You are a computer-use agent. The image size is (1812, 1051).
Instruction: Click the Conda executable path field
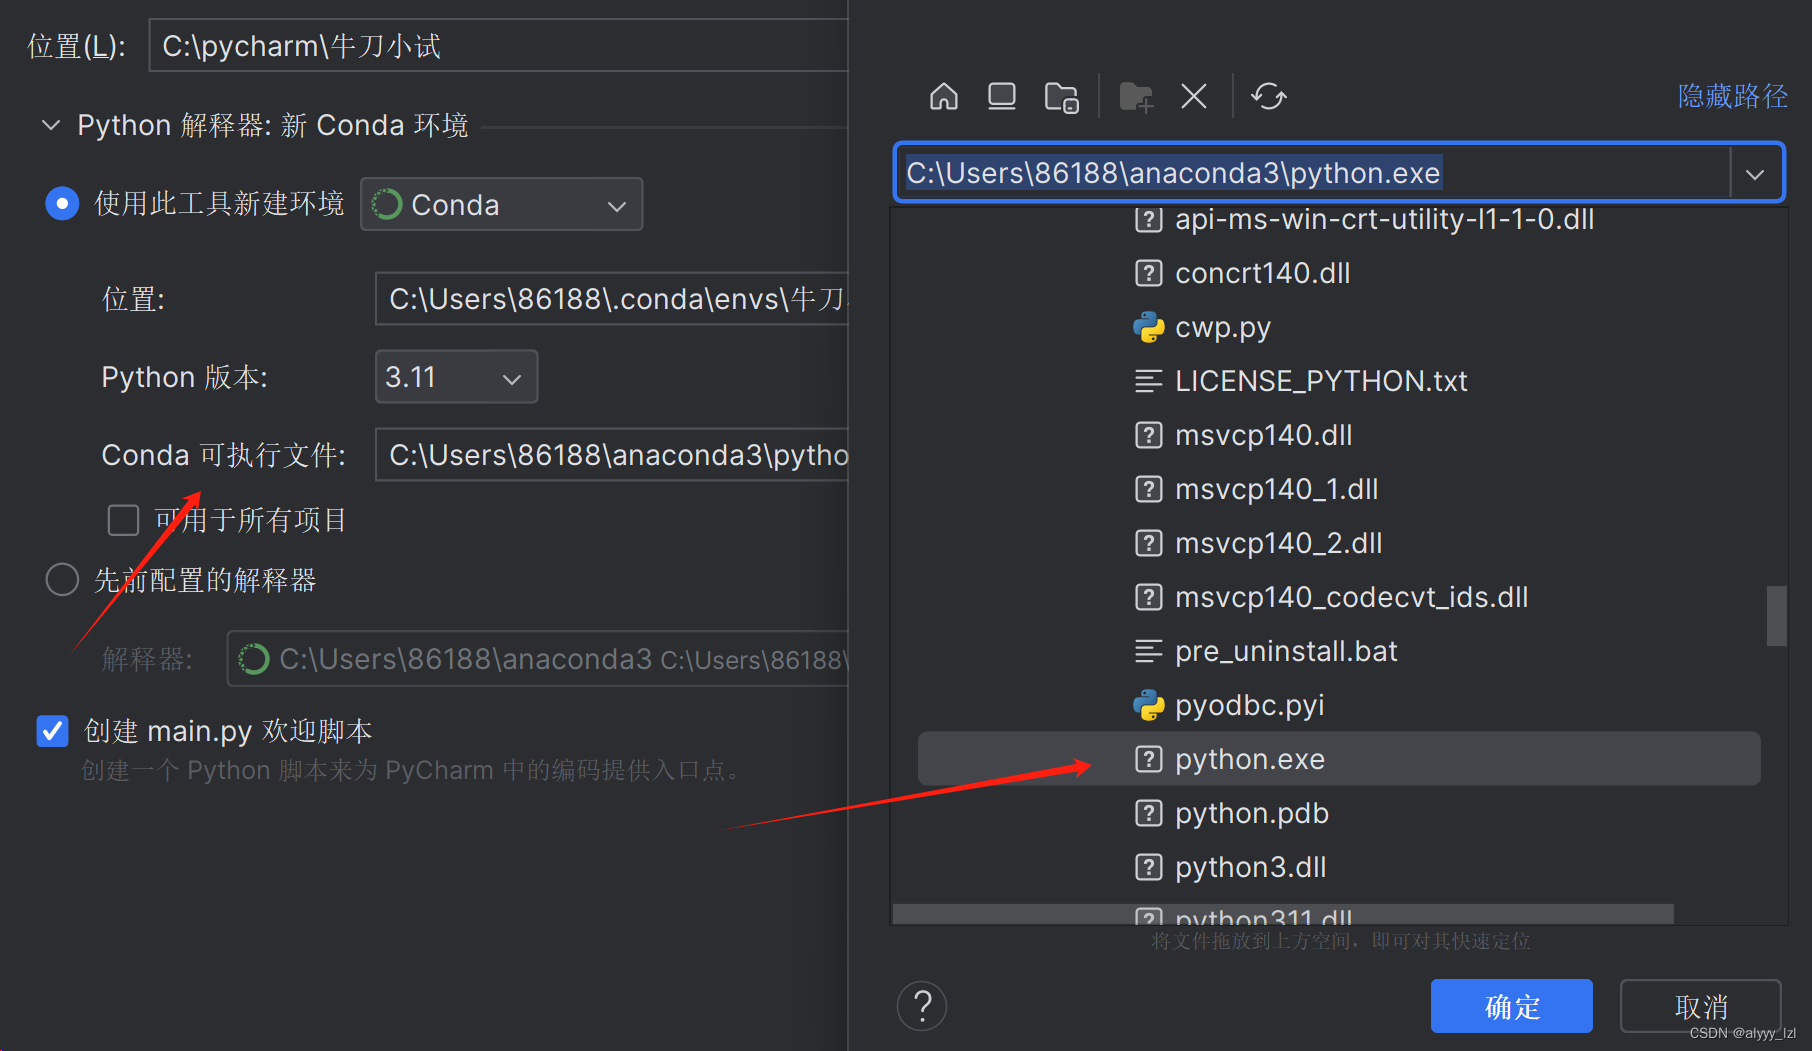coord(611,455)
